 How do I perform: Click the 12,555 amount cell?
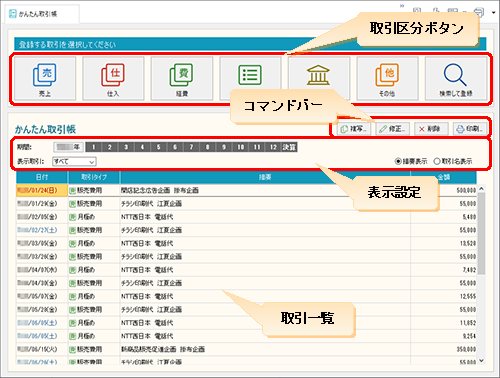pos(444,296)
